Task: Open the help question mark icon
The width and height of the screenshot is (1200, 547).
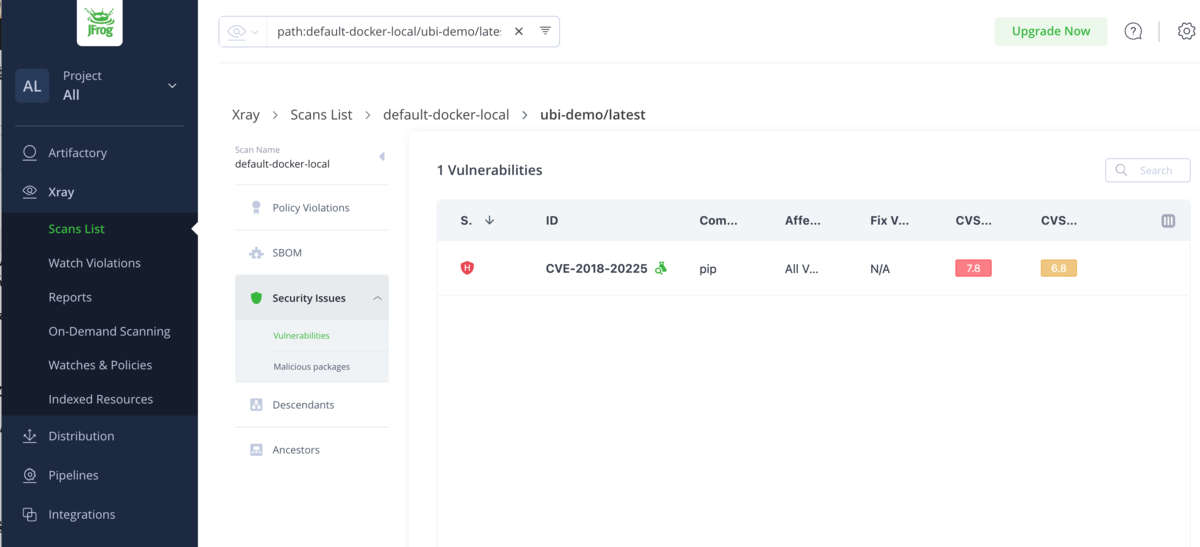Action: click(1133, 31)
